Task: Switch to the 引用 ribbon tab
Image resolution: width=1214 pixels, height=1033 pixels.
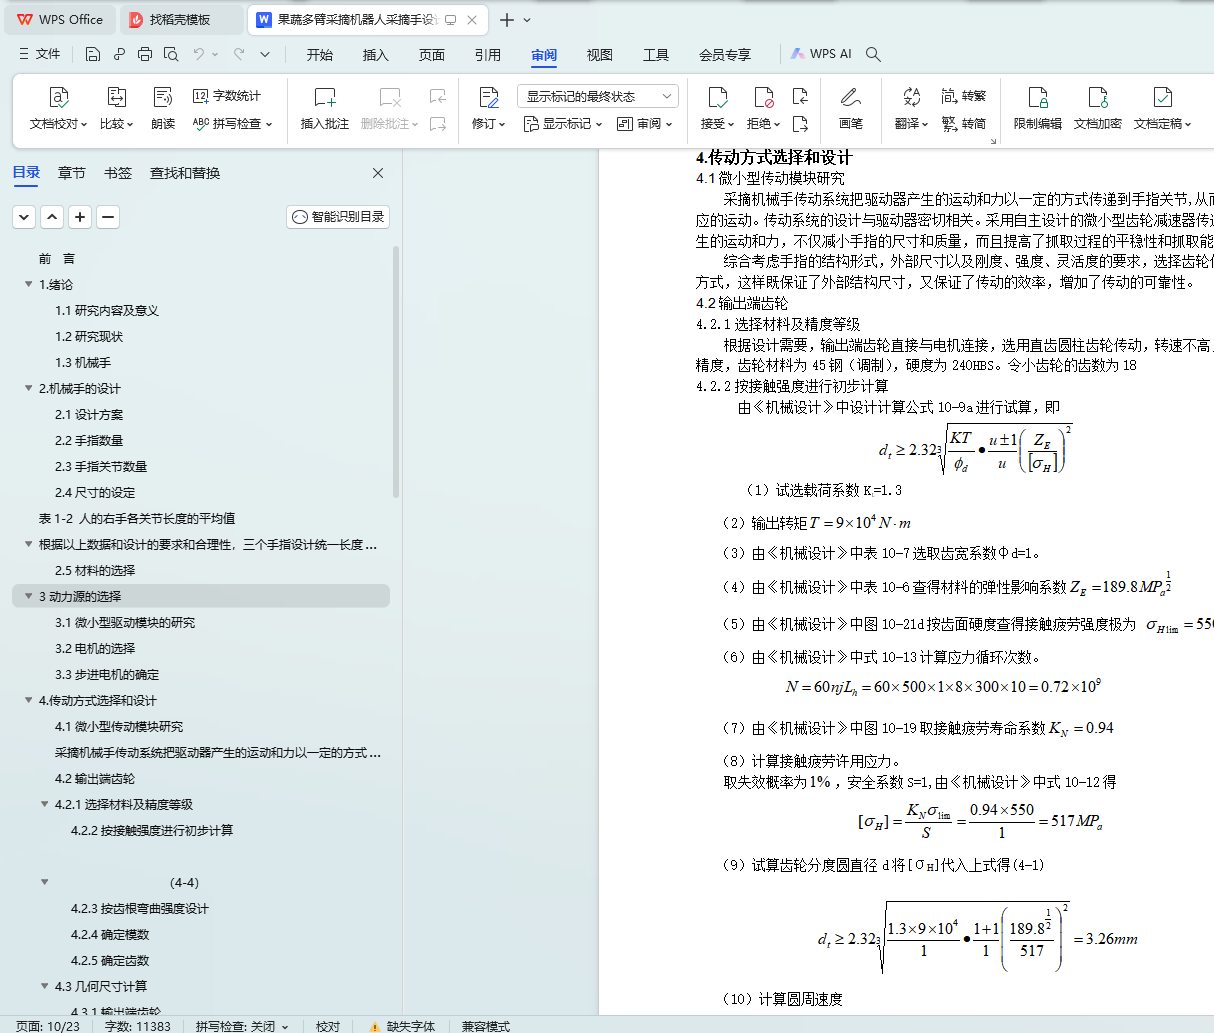Action: pos(488,55)
